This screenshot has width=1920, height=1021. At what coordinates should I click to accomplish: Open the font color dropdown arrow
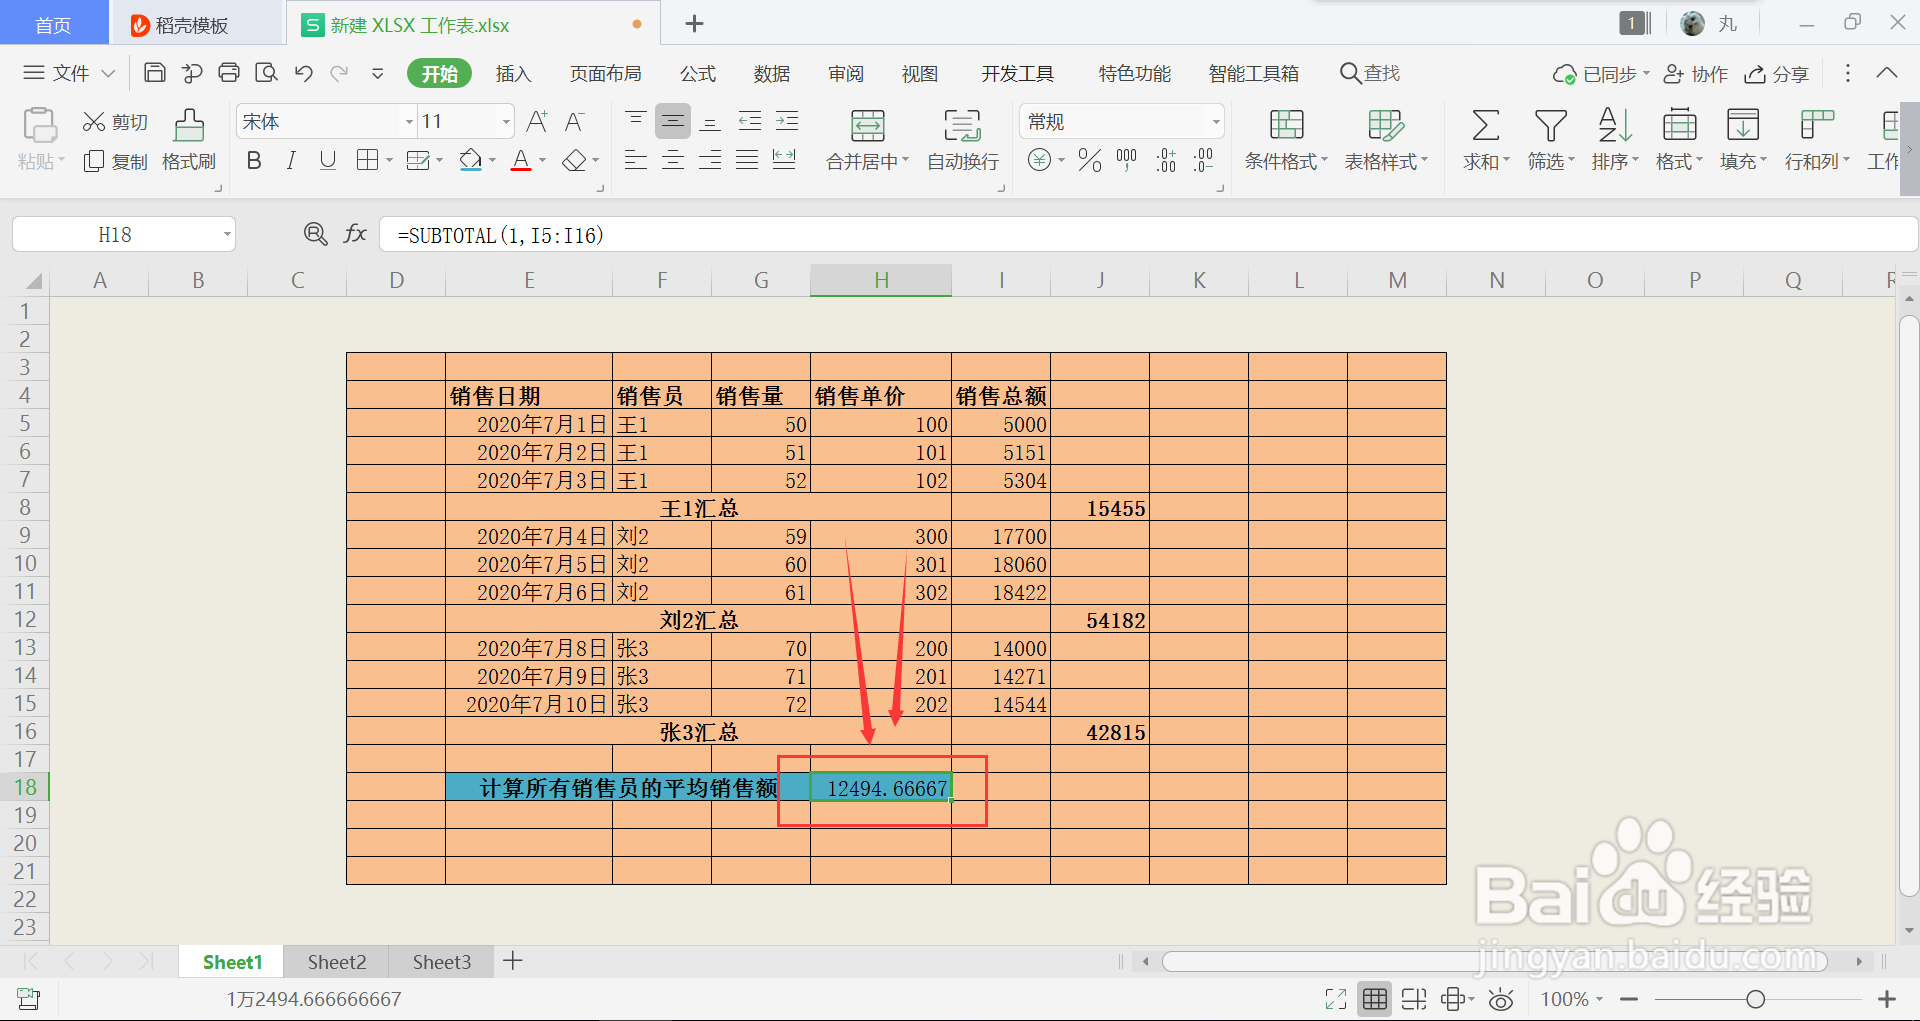pos(543,161)
